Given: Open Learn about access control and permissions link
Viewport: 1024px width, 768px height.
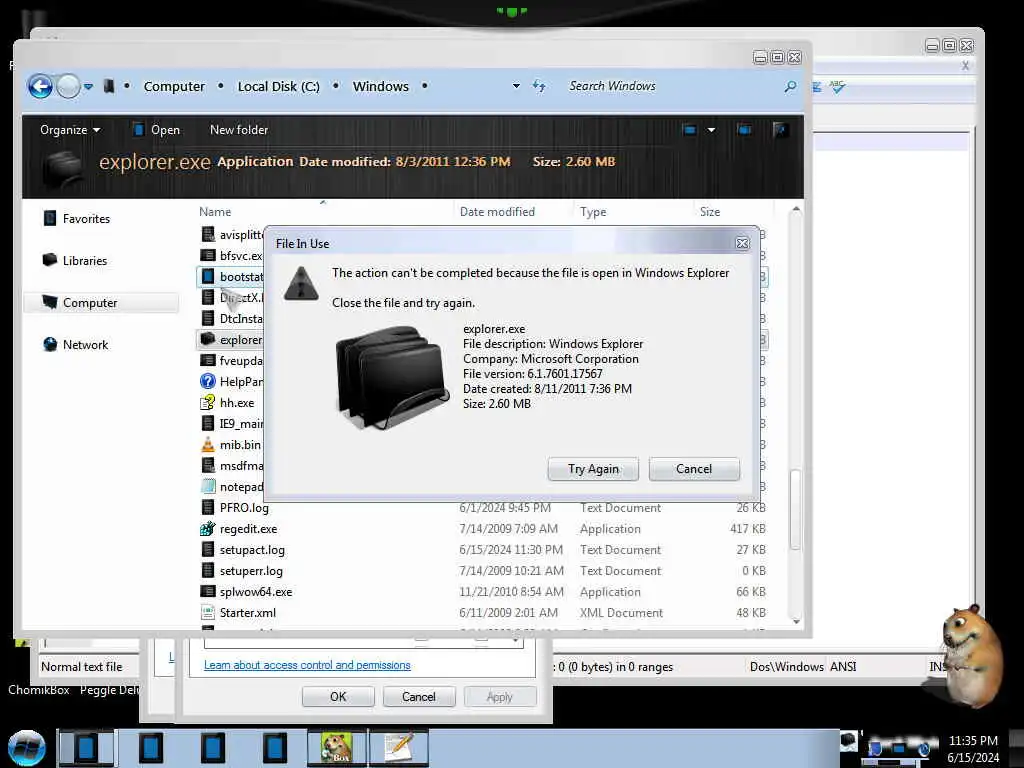Looking at the screenshot, I should coord(307,665).
